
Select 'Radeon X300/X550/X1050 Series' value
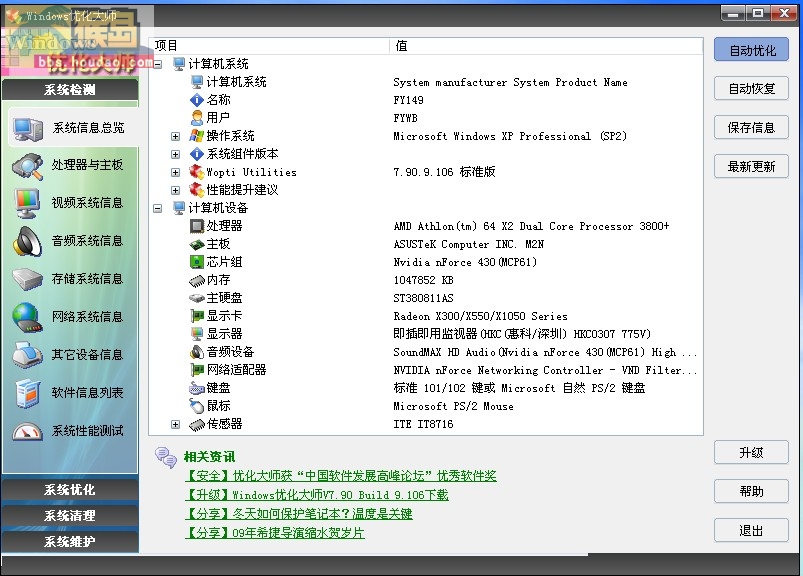click(480, 316)
